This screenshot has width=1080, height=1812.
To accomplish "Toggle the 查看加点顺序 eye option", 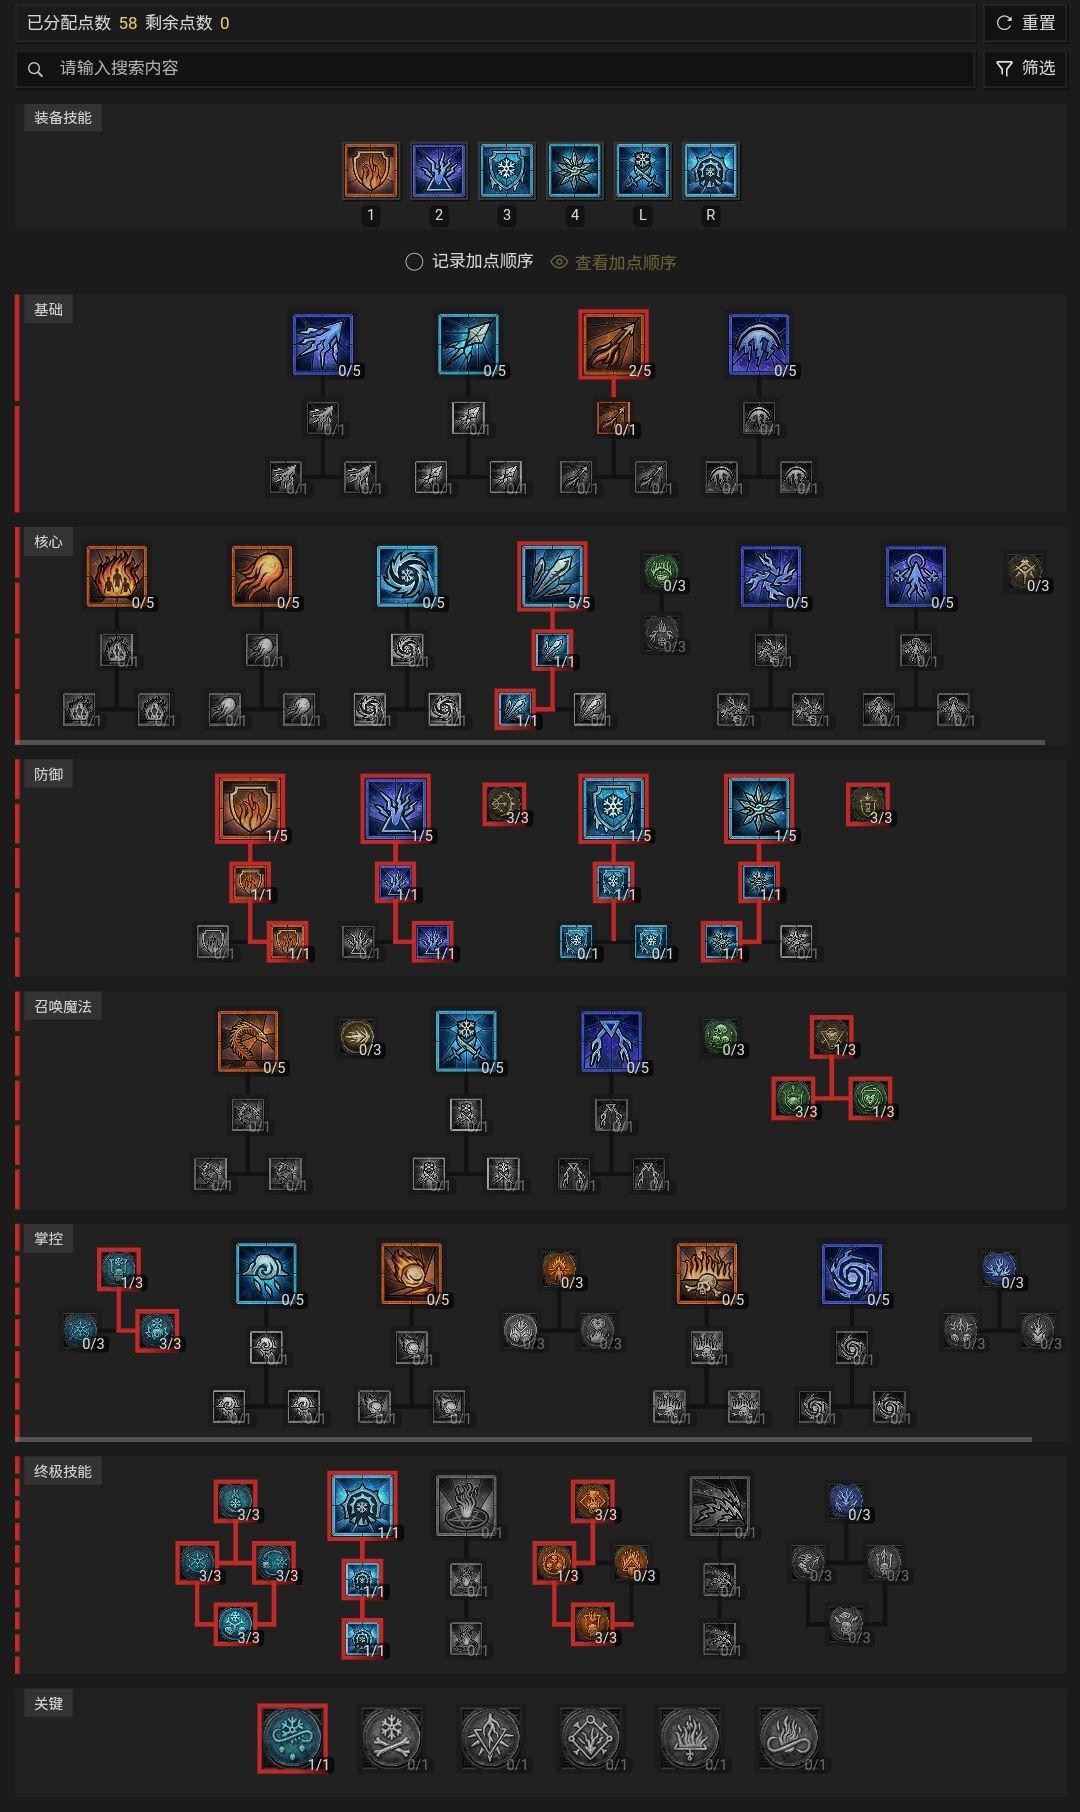I will 613,262.
